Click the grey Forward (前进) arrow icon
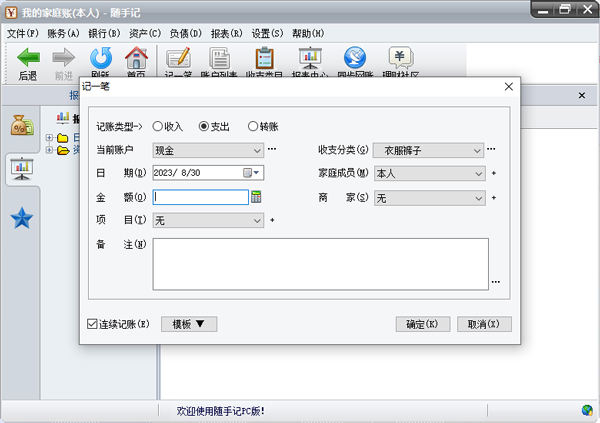Viewport: 600px width, 423px height. (x=64, y=58)
